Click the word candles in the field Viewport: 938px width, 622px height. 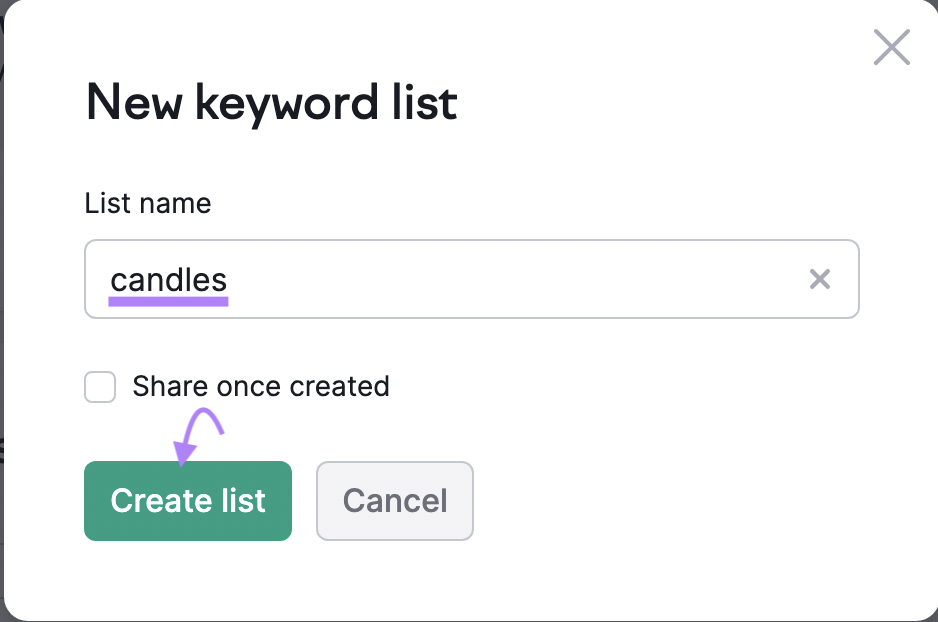pos(168,280)
